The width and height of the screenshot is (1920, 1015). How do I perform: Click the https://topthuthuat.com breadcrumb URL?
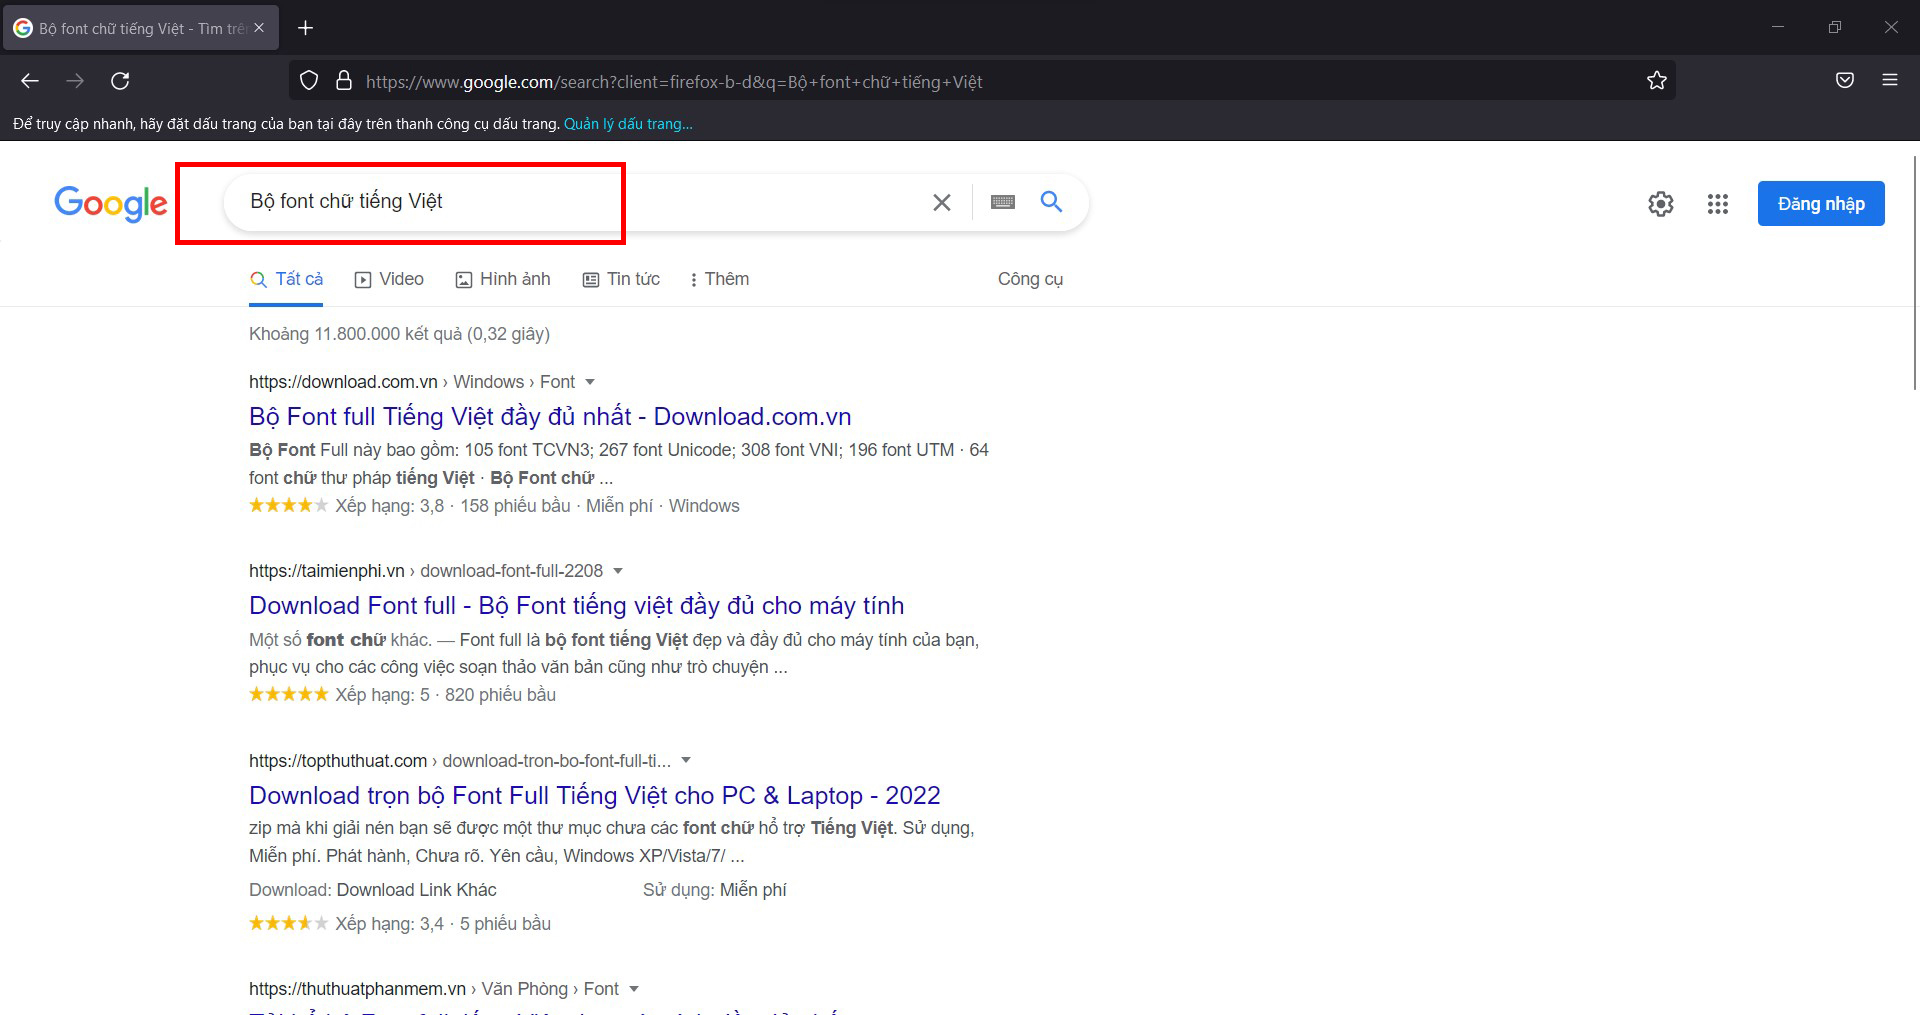pyautogui.click(x=338, y=761)
